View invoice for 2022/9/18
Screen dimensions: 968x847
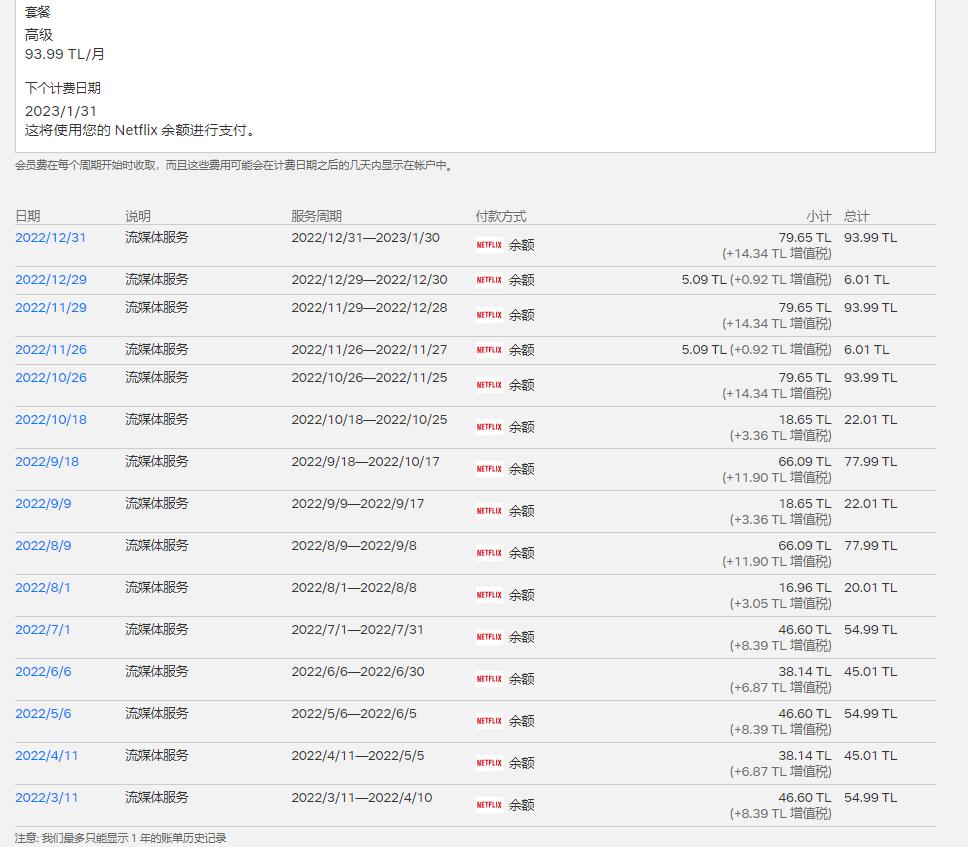(x=47, y=462)
